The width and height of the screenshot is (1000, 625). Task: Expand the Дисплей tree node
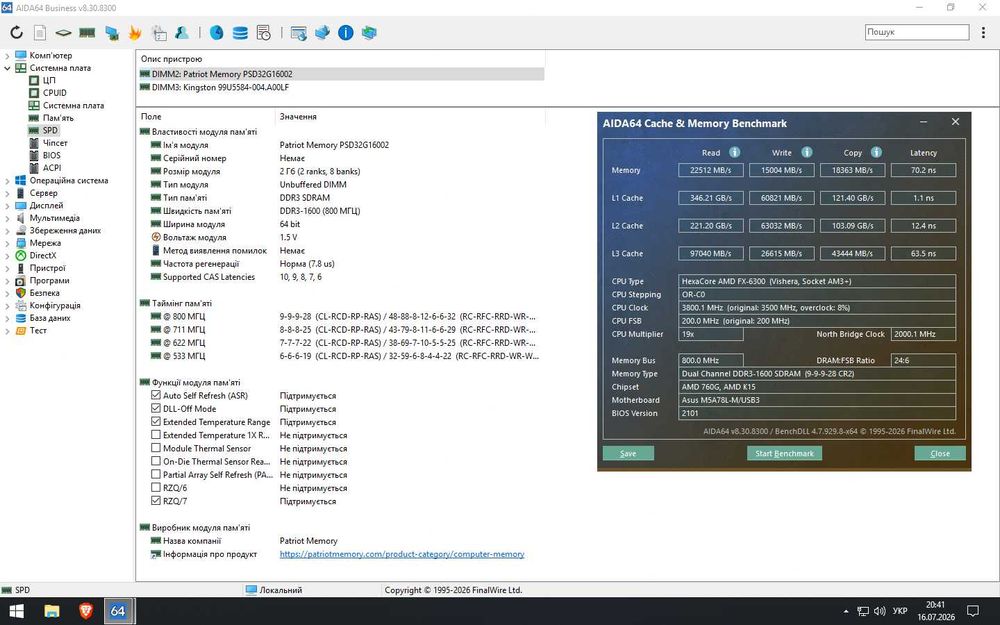click(x=7, y=205)
